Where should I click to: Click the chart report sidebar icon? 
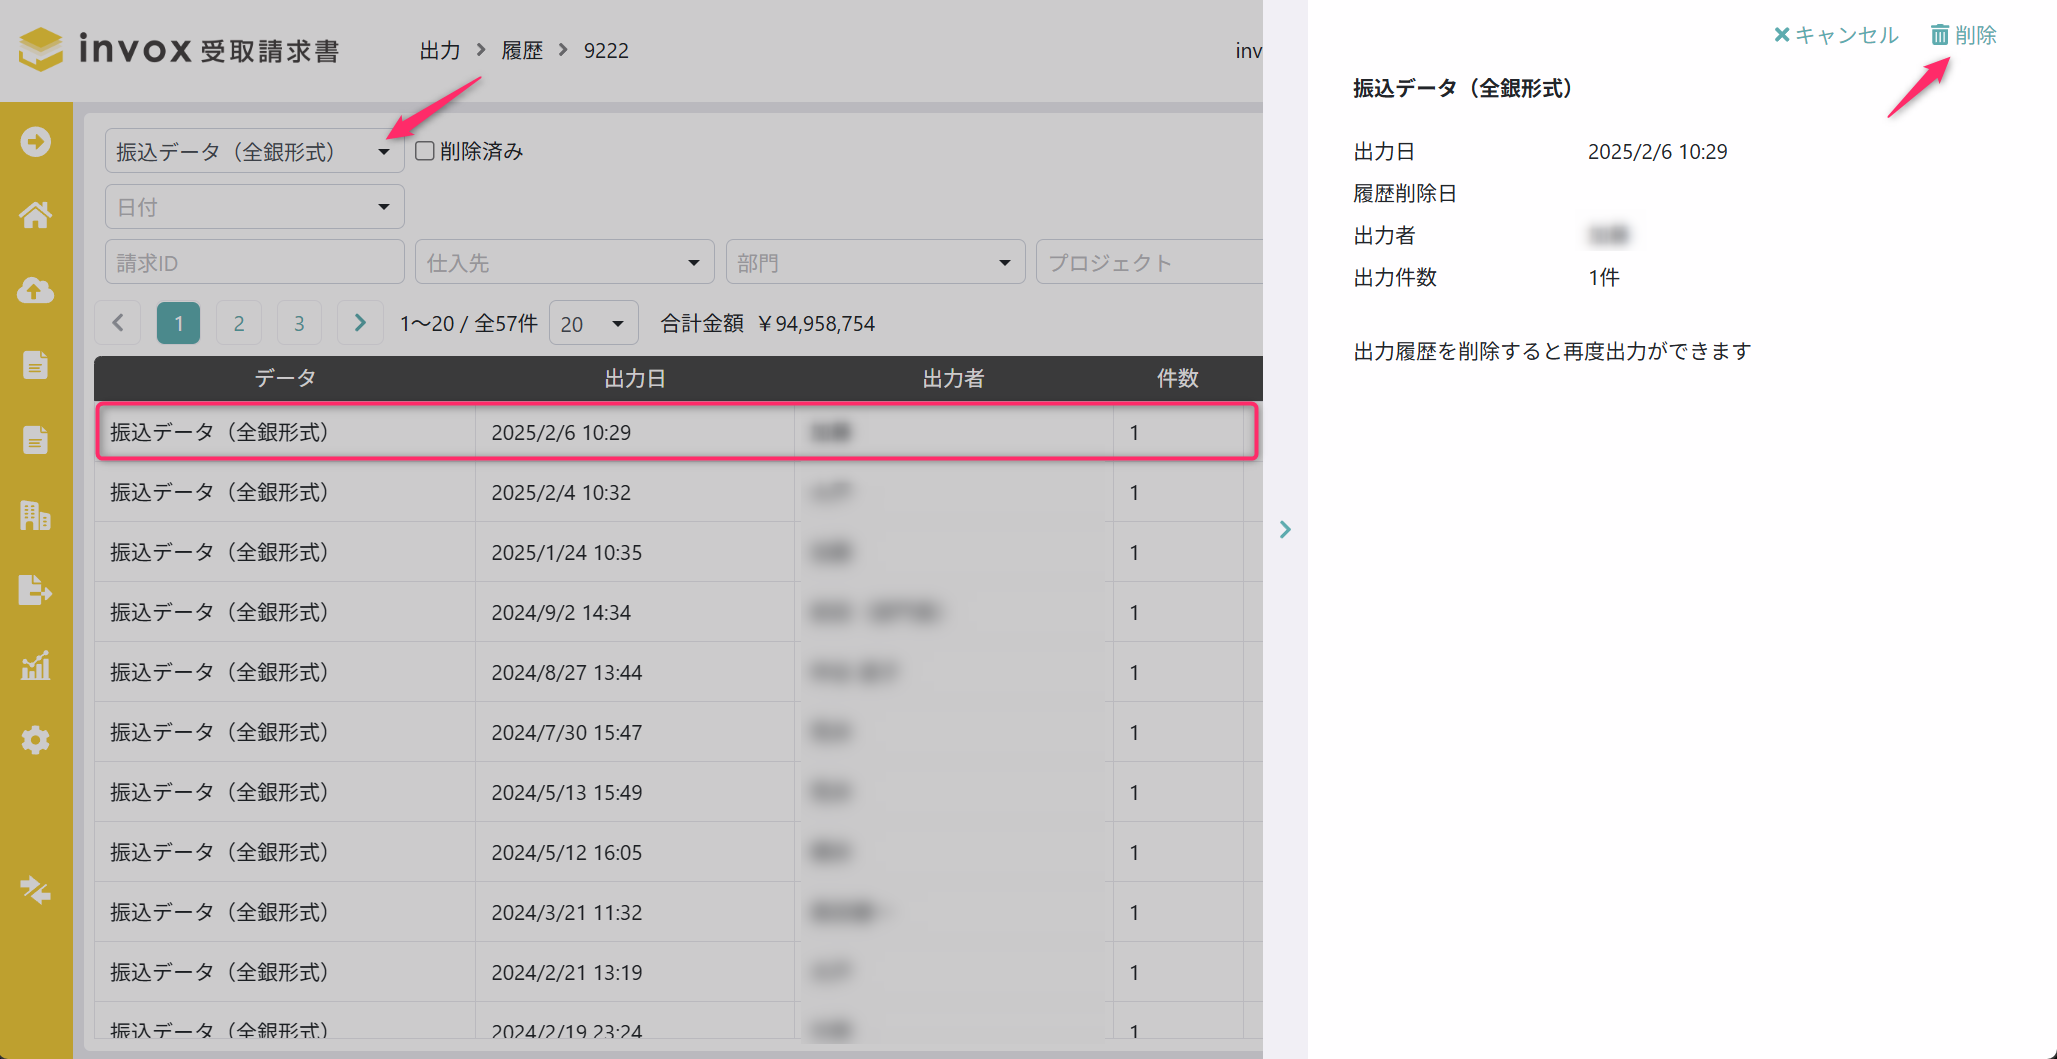(x=36, y=665)
